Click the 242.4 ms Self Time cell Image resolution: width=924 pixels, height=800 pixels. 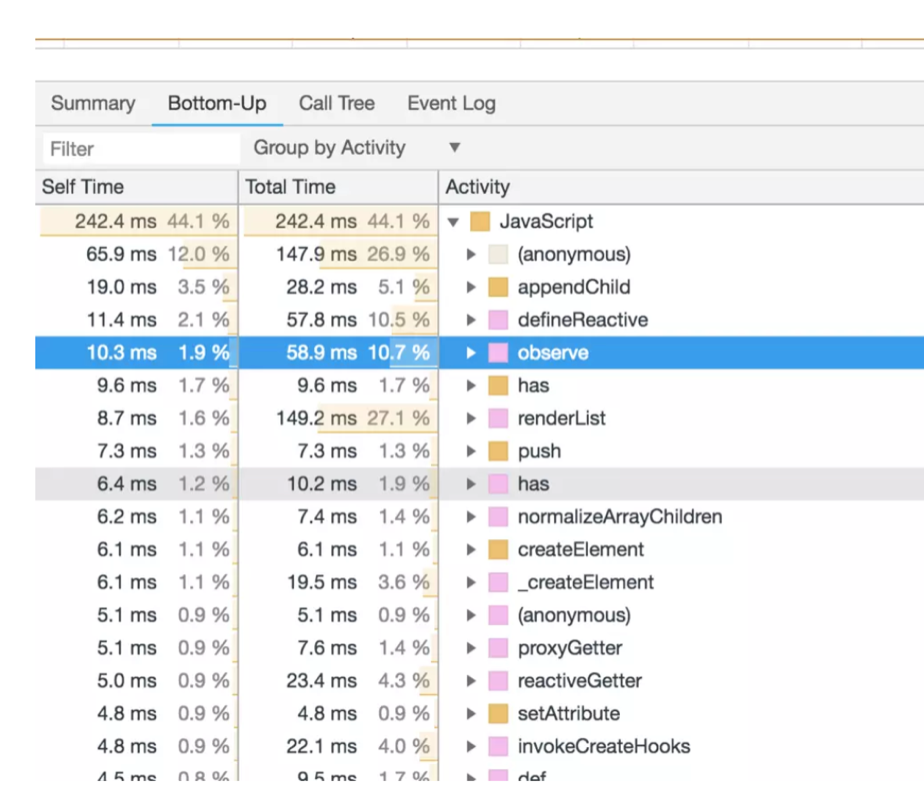(x=137, y=222)
